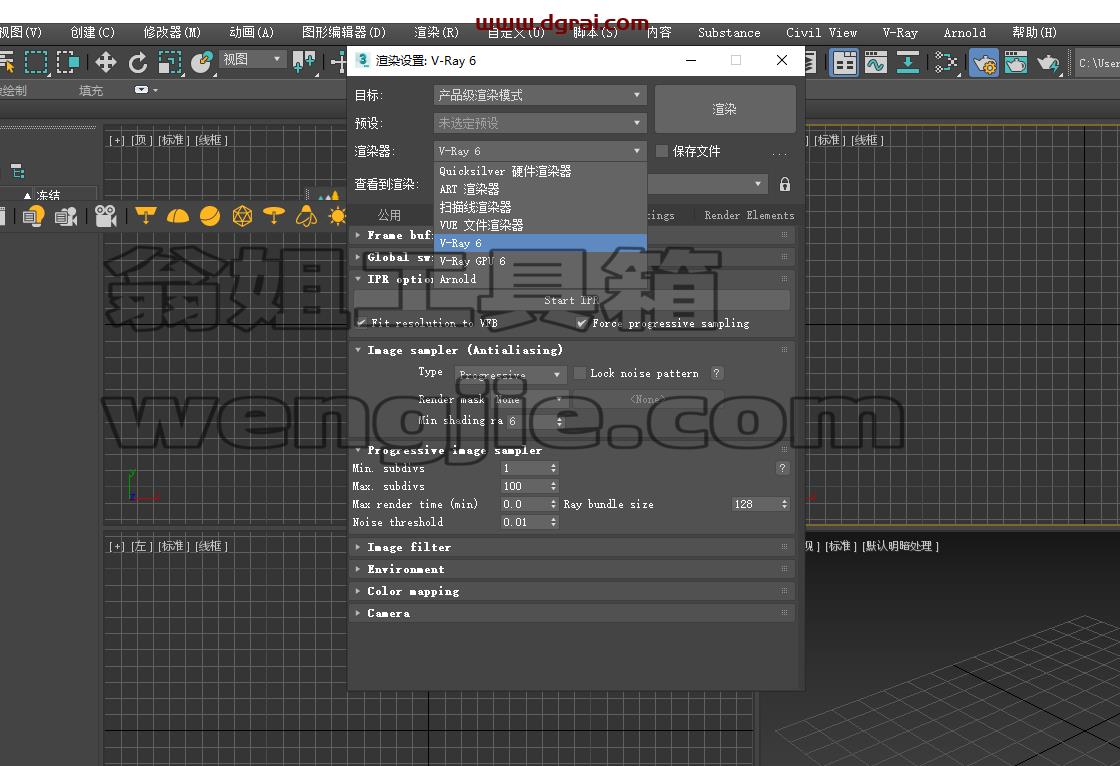
Task: Click help button beside Lock noise pattern
Action: point(716,373)
